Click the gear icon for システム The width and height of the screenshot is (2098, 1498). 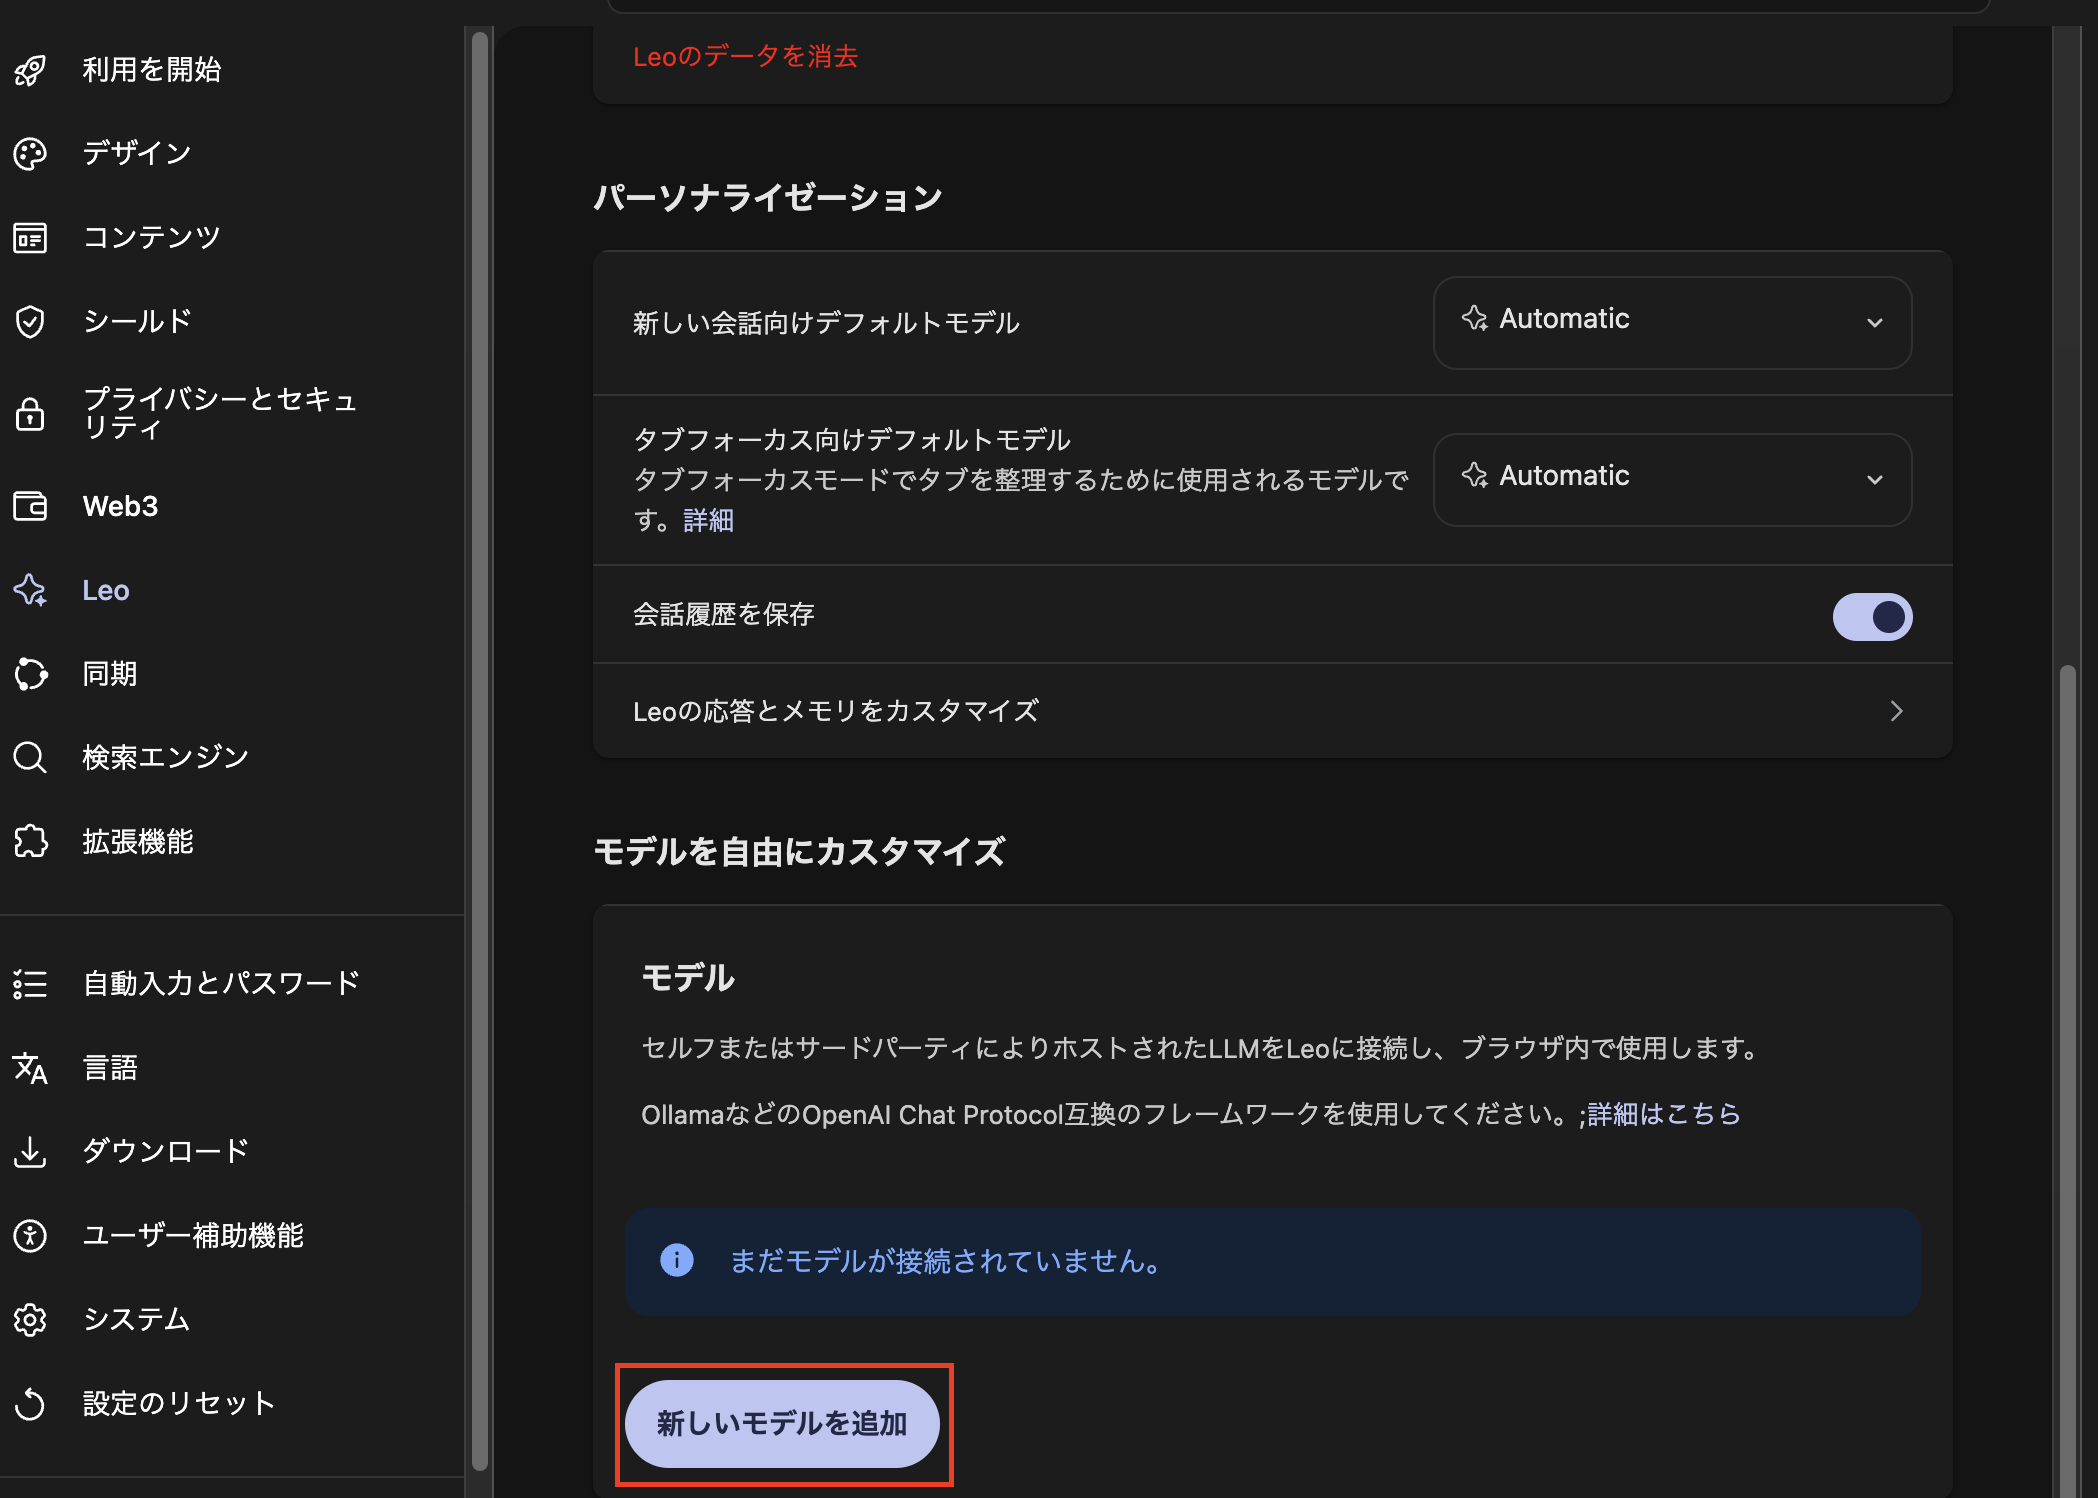coord(30,1320)
